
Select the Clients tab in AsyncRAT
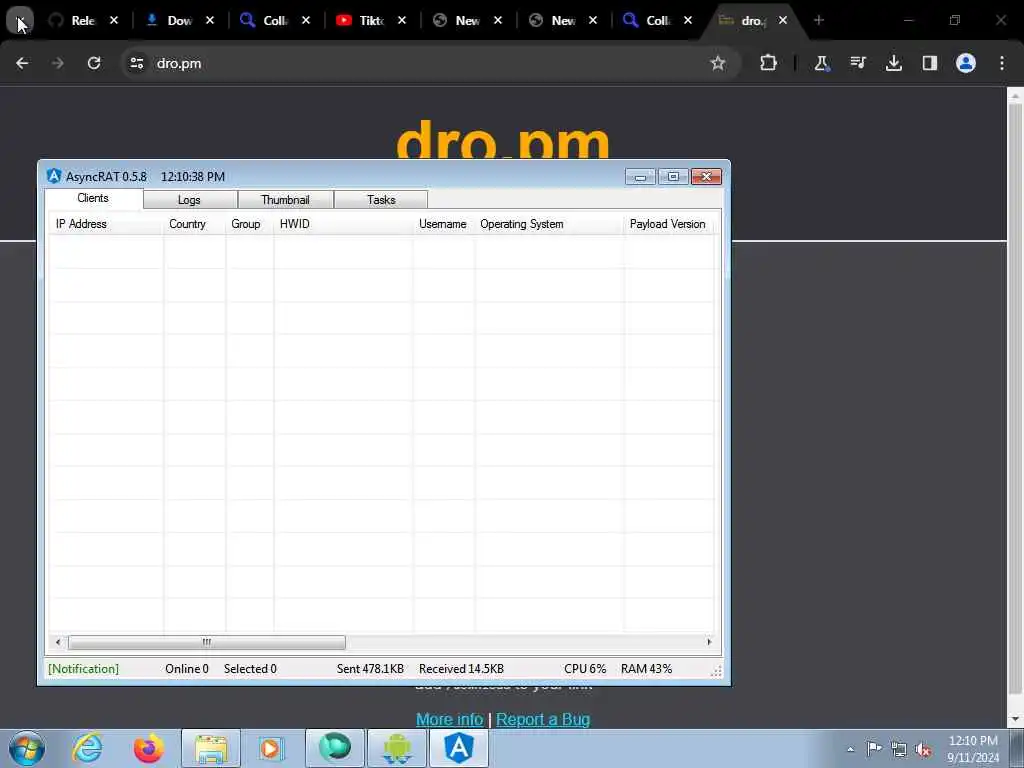(93, 199)
